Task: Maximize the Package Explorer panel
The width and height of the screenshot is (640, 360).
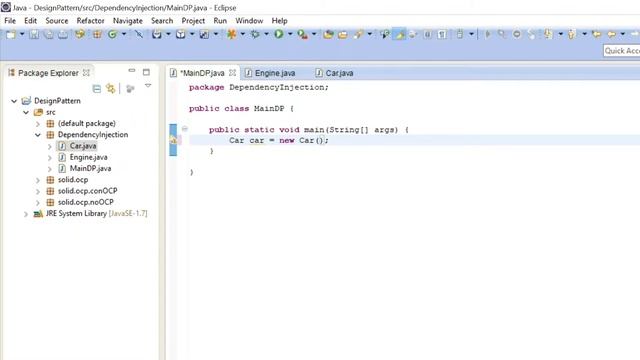Action: 146,72
